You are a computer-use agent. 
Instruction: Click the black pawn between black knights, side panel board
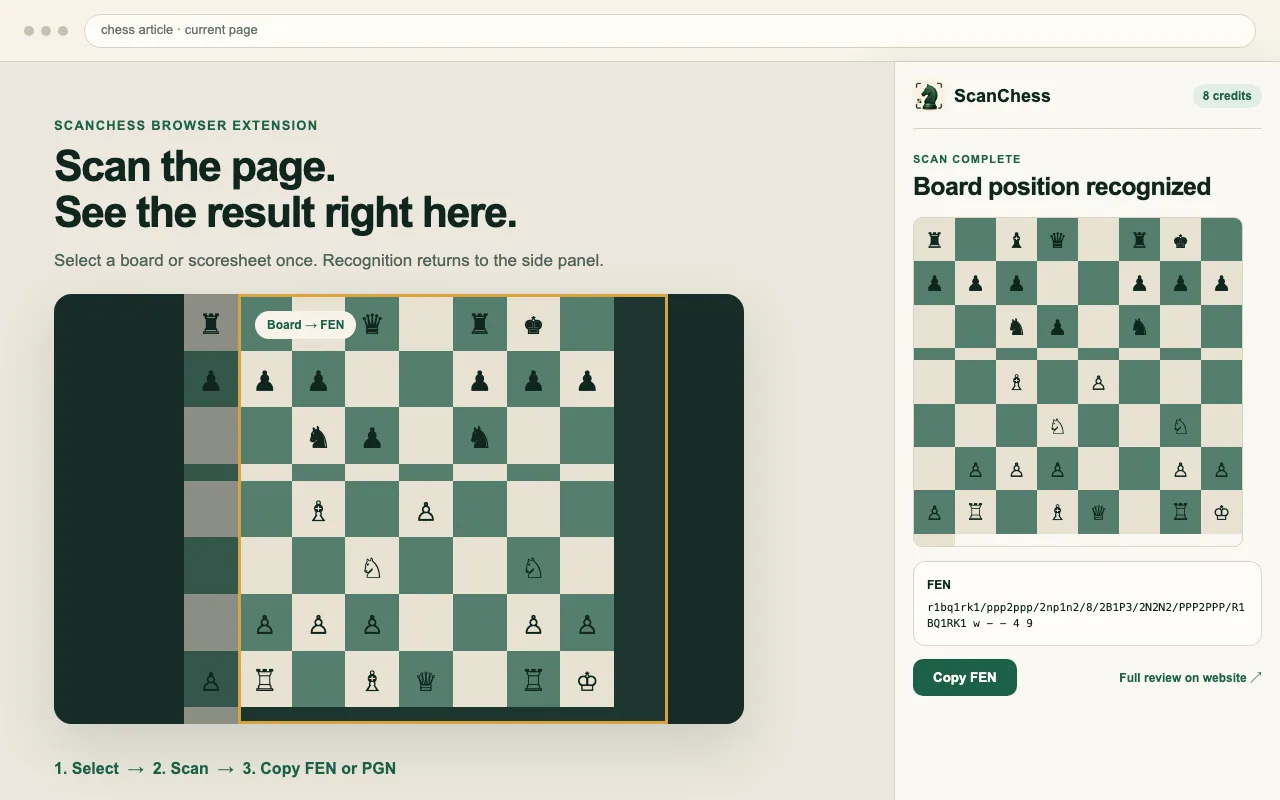pos(1057,326)
